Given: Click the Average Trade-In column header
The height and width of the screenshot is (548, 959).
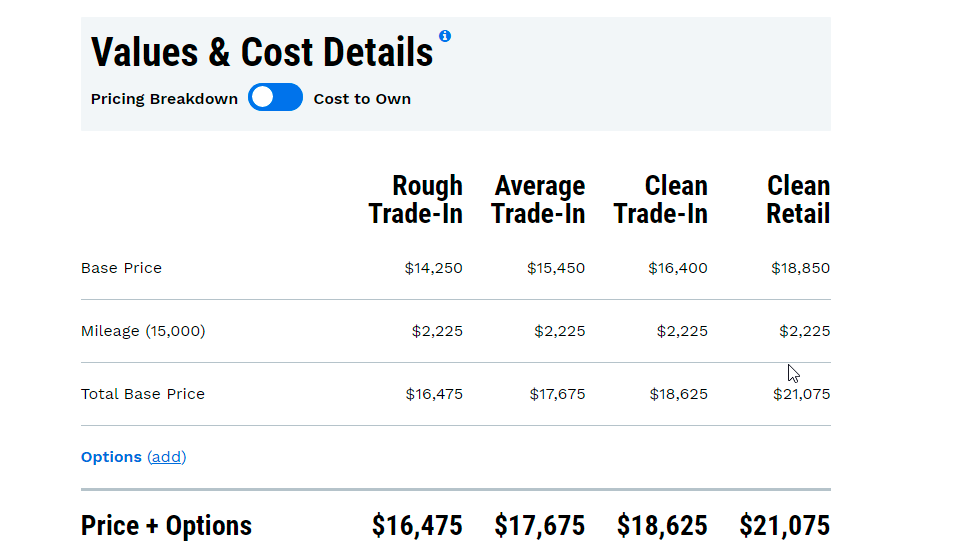Looking at the screenshot, I should tap(539, 200).
